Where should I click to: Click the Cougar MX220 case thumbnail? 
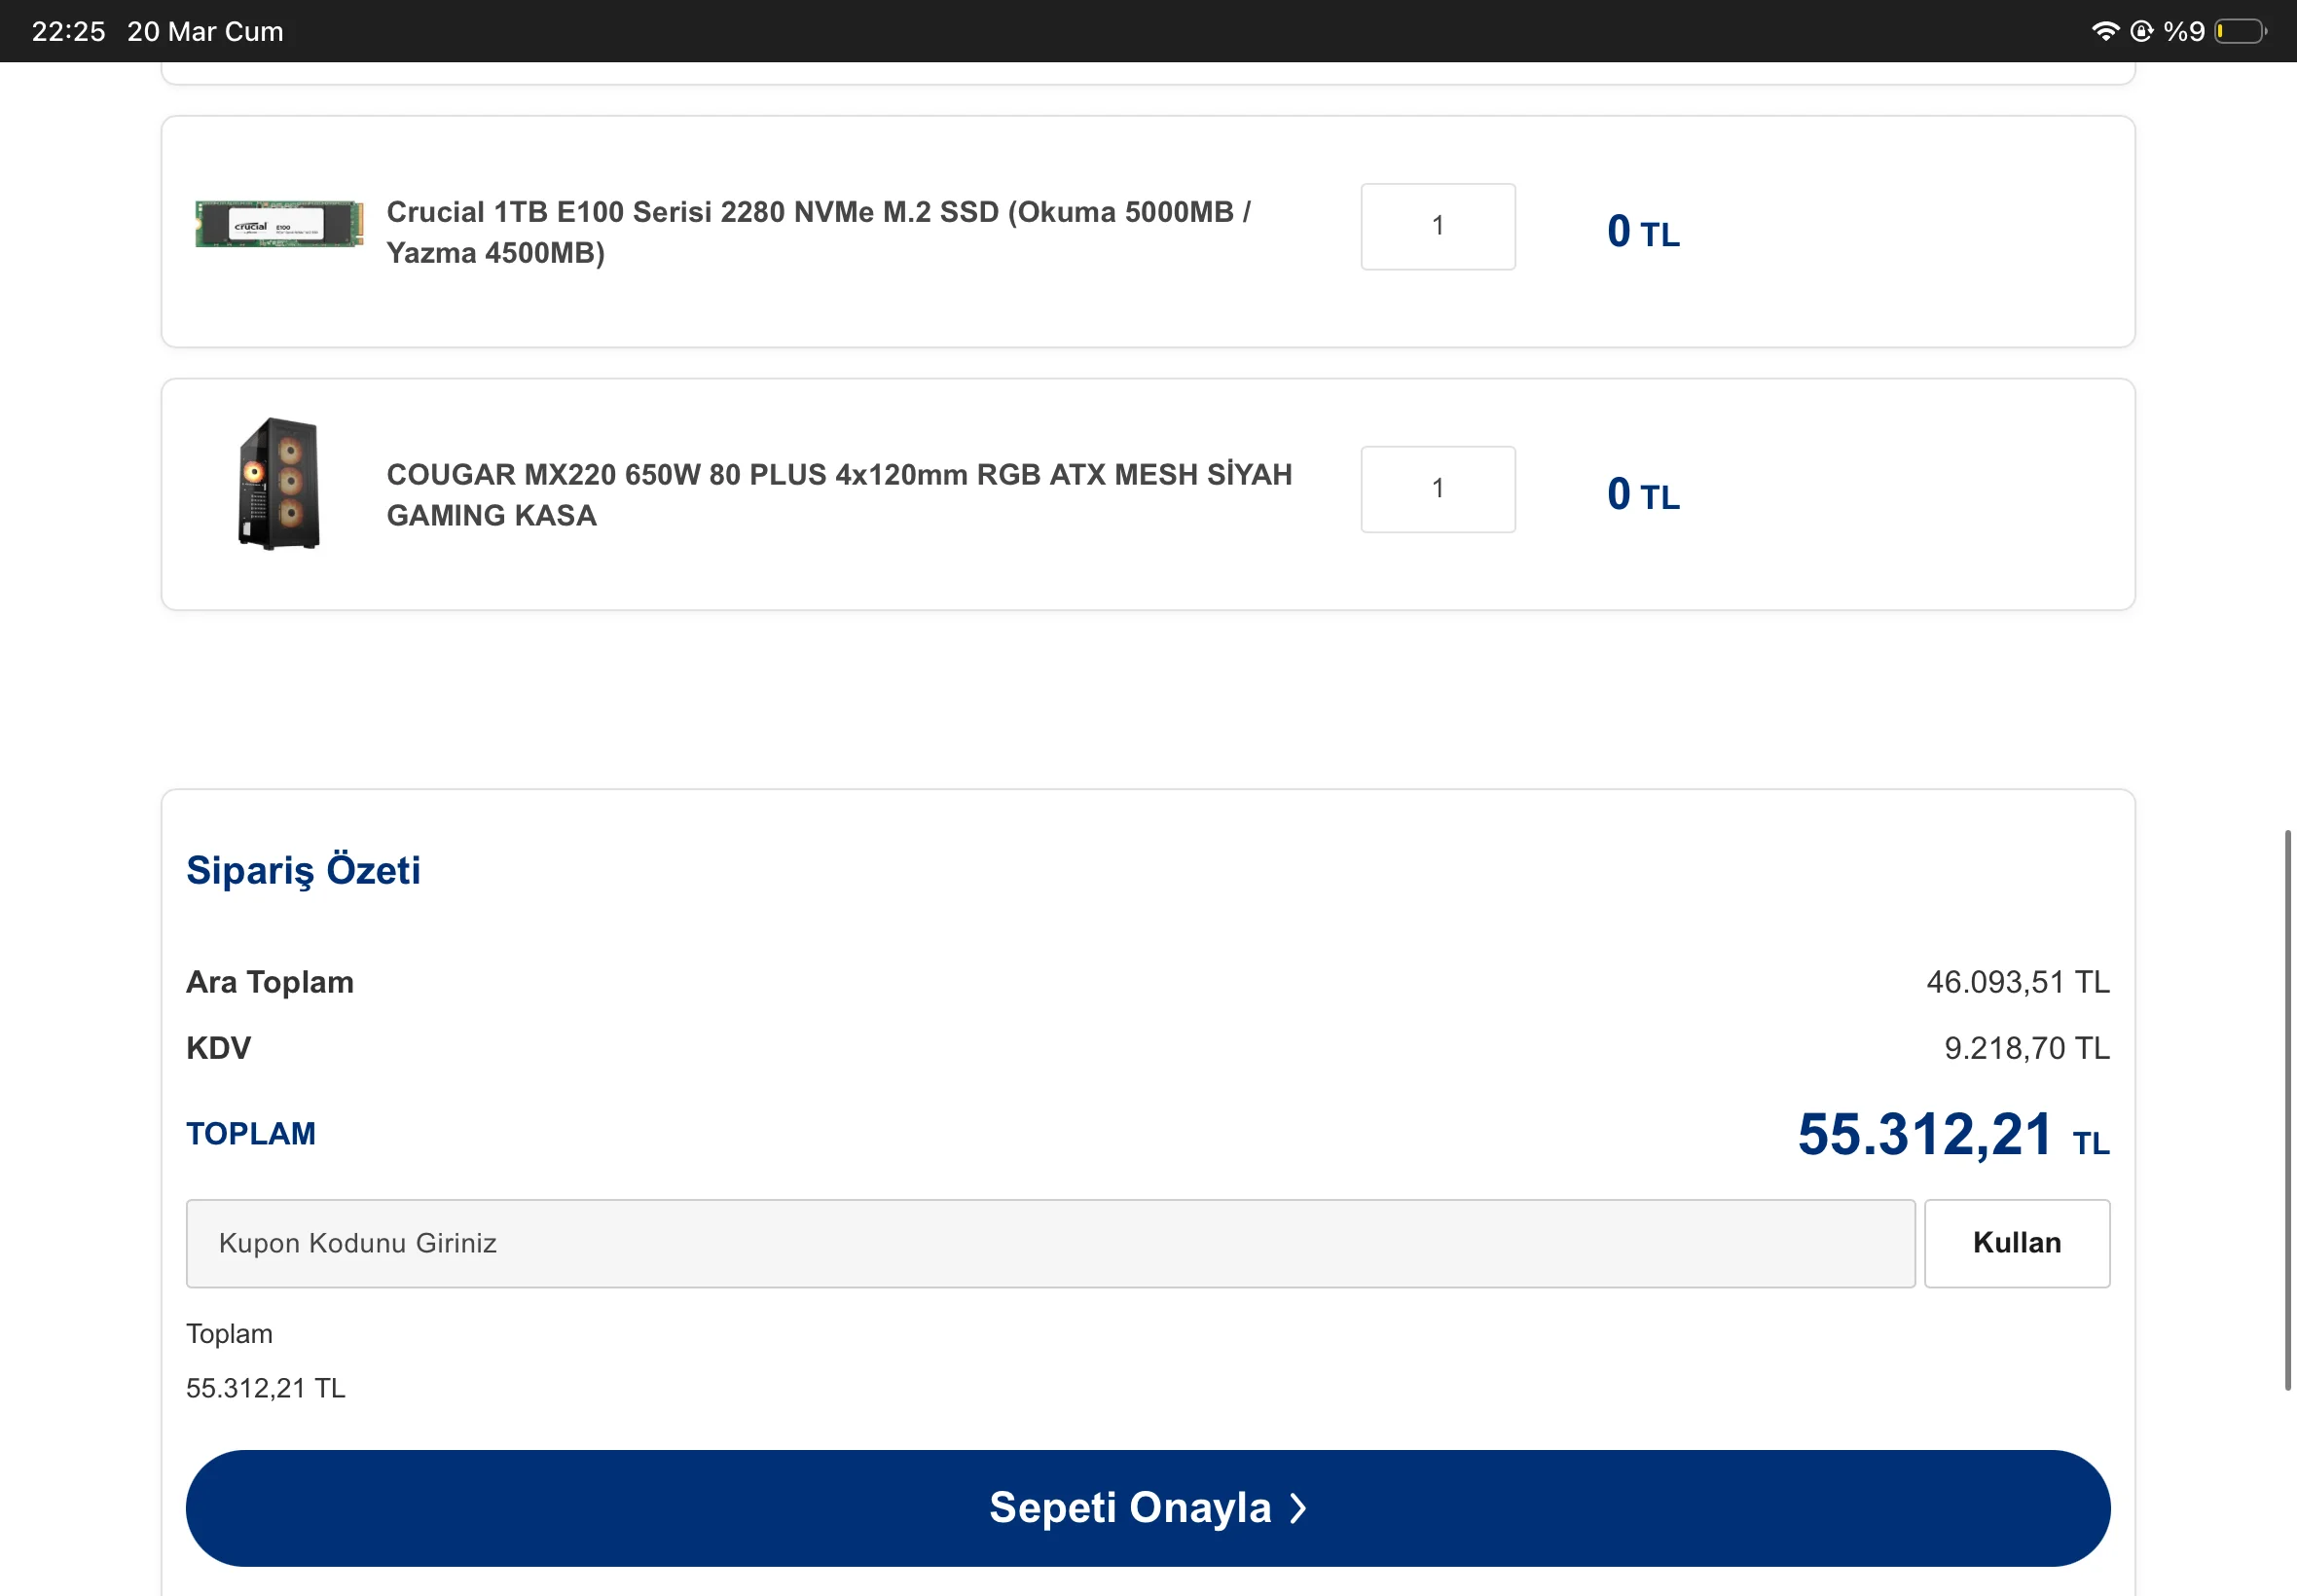pos(279,484)
